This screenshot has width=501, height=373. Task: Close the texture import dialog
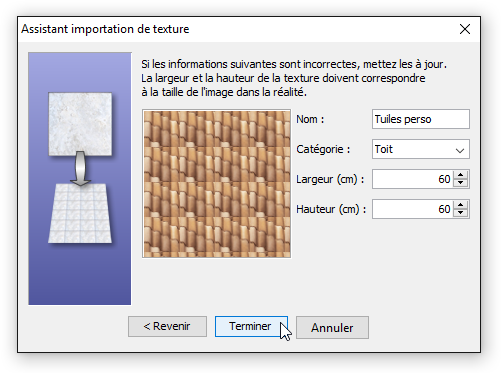pos(465,29)
